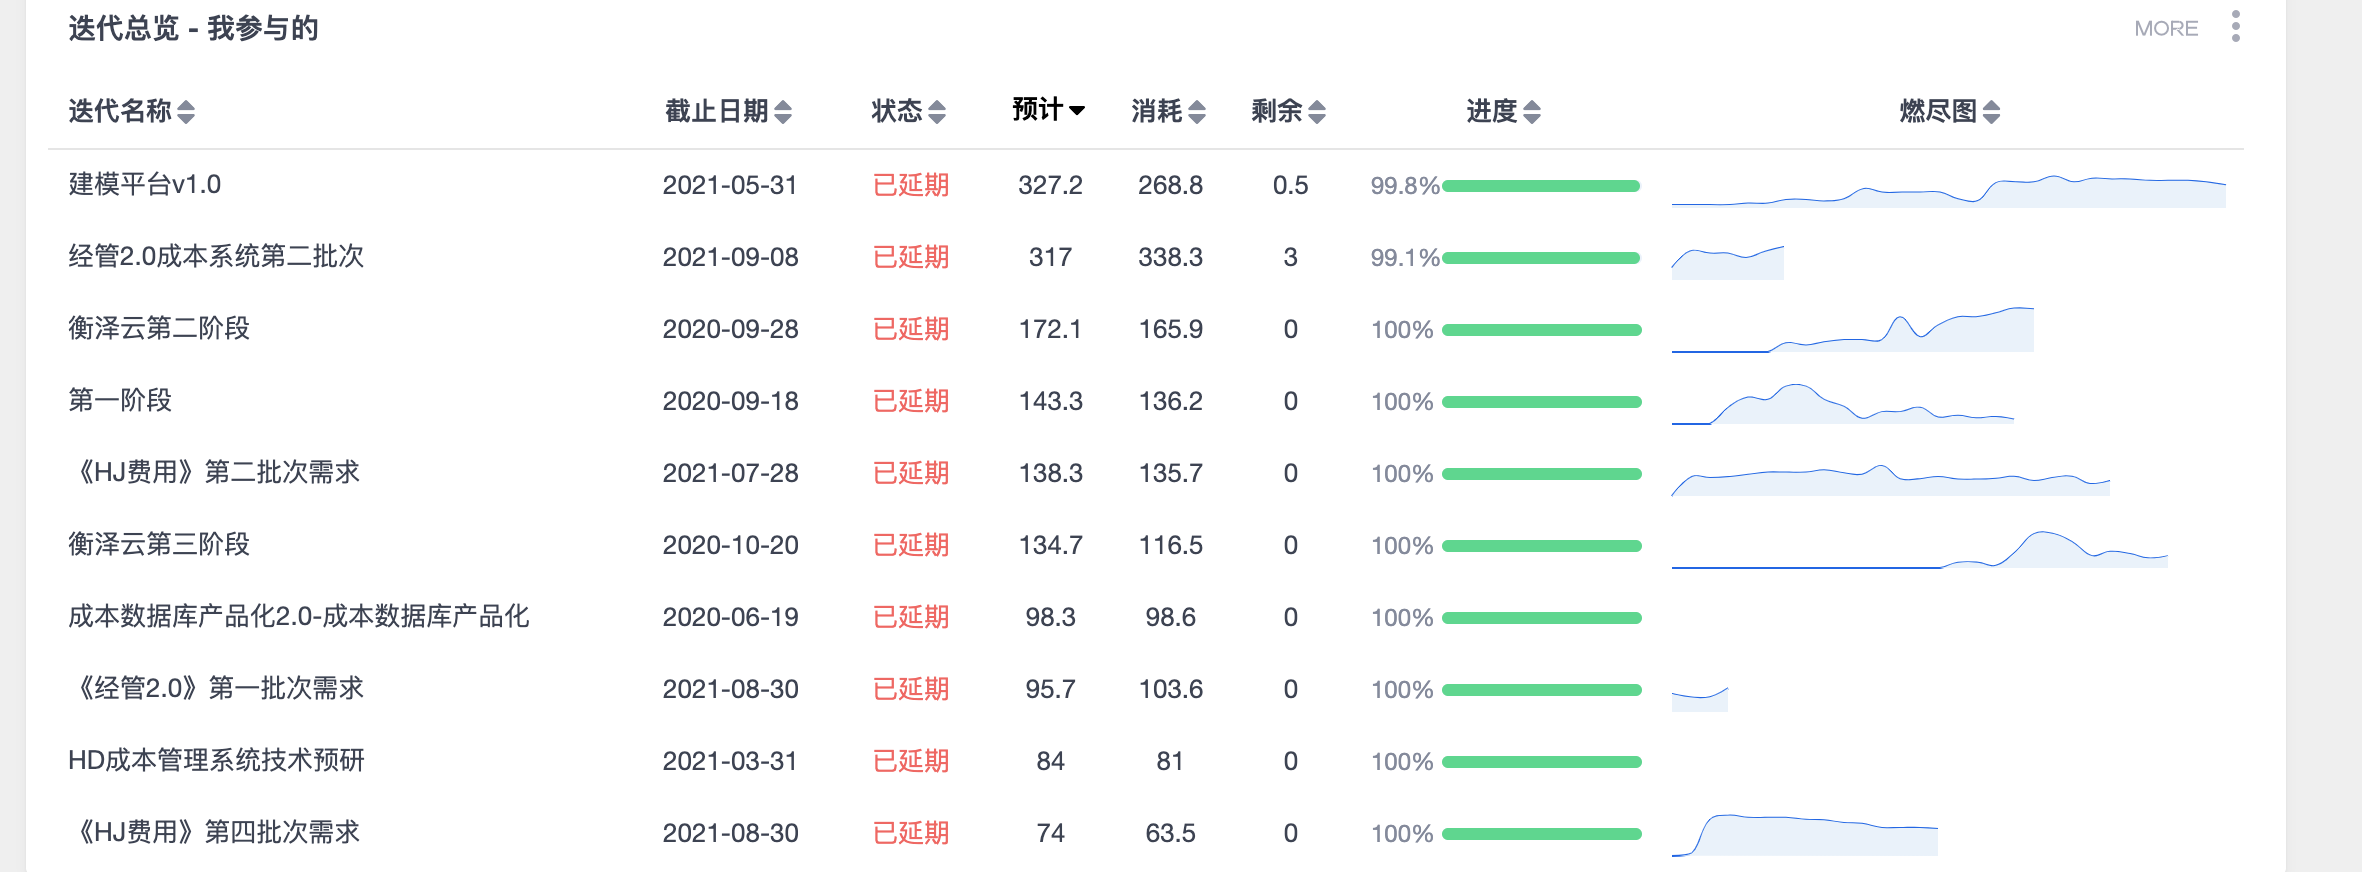The image size is (2362, 872).
Task: View burndown chart of 衡泽云第三阶段
Action: point(1919,549)
